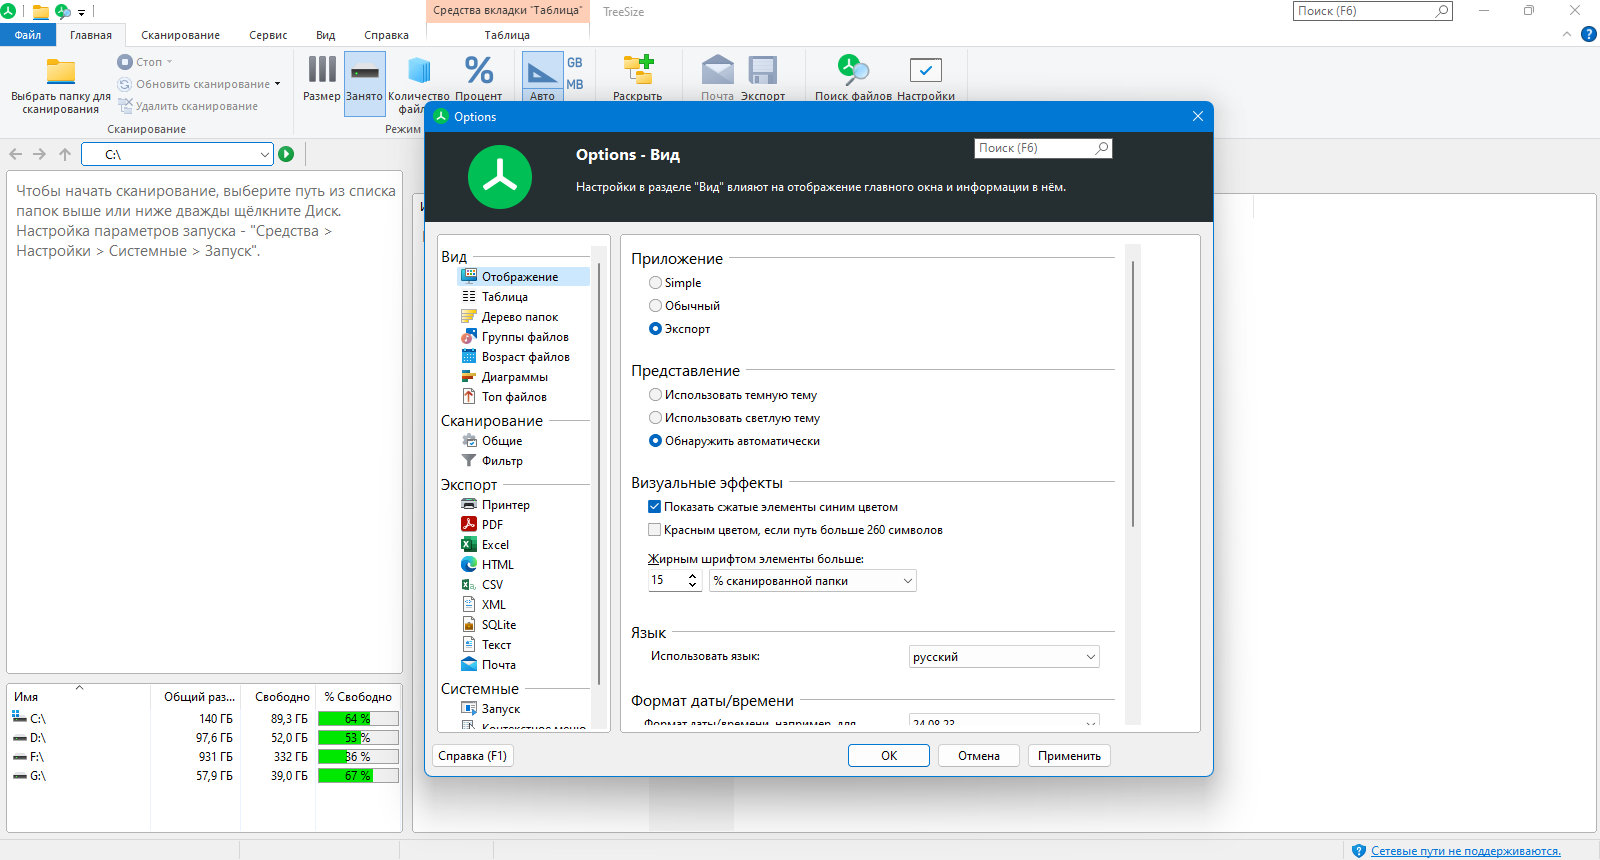Switch to the Сканирование ribbon tab
The width and height of the screenshot is (1600, 860).
[180, 35]
